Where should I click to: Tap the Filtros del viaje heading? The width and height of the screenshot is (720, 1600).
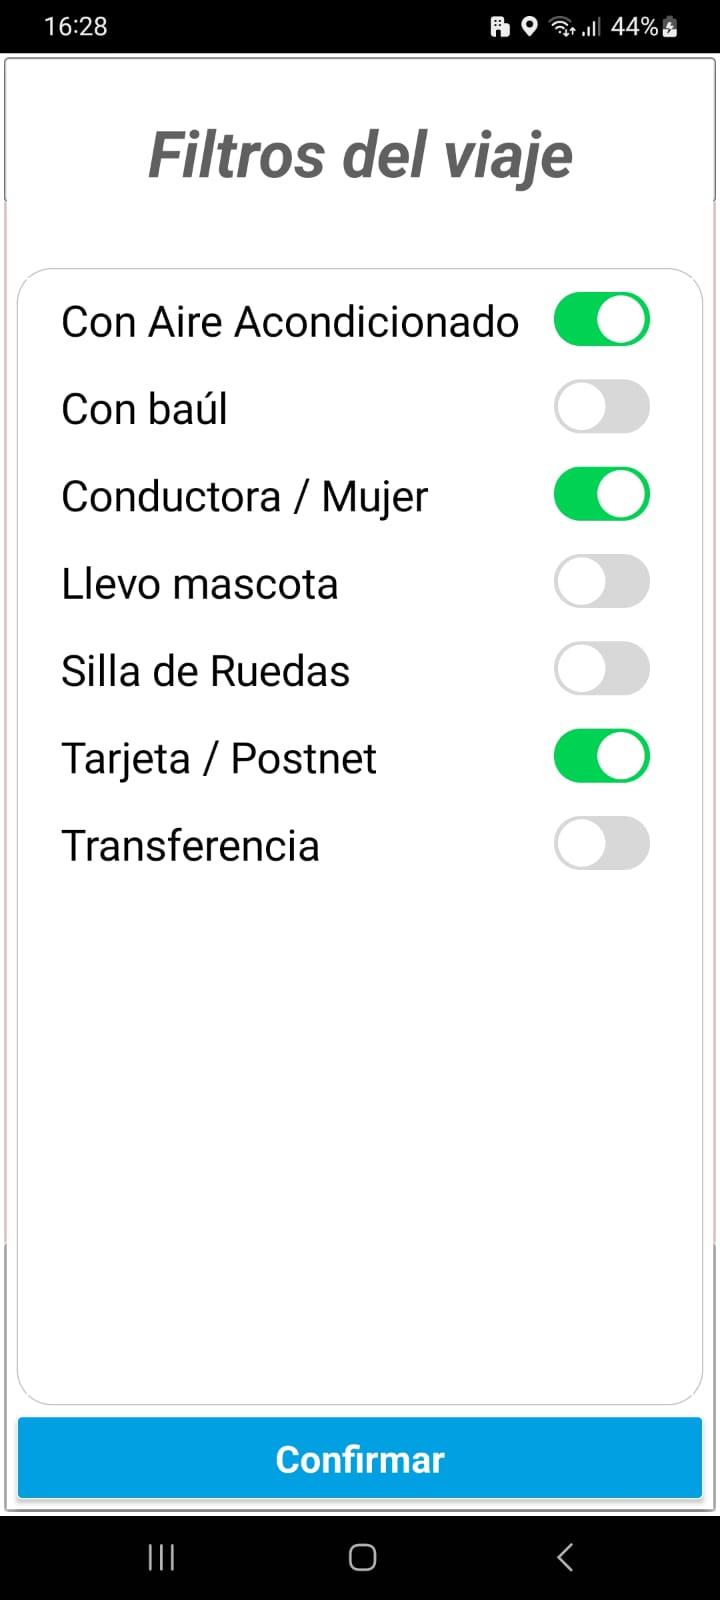[x=360, y=156]
